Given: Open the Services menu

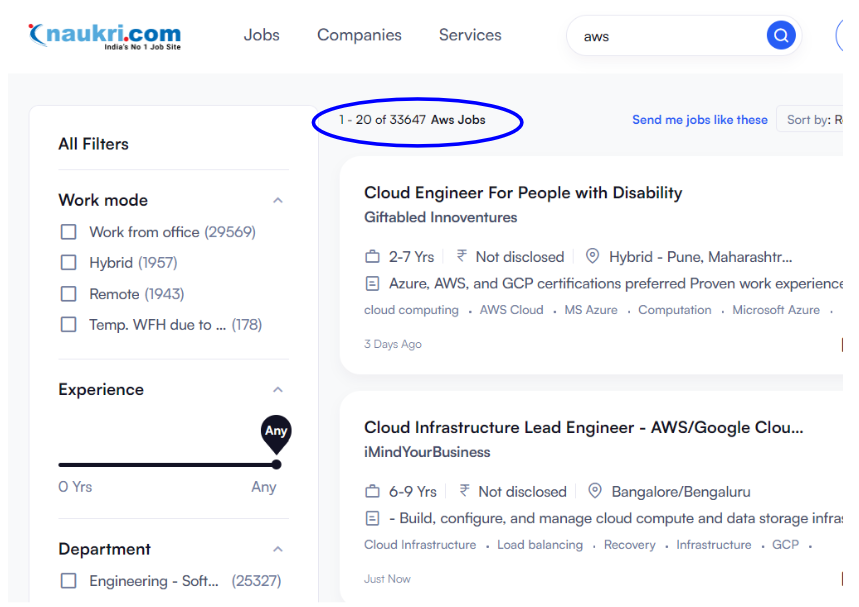Looking at the screenshot, I should pos(470,35).
